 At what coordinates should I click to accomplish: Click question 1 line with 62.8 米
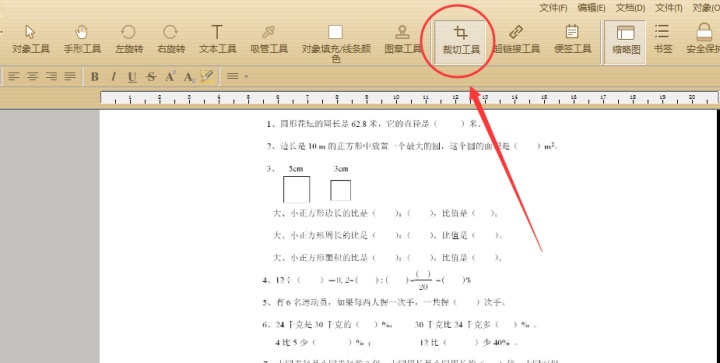374,123
